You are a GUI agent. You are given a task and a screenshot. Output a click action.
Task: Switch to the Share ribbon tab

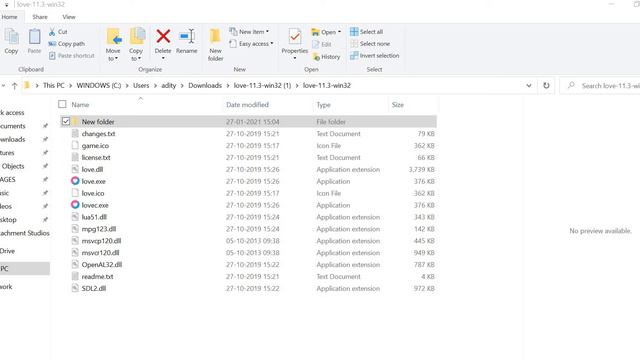click(40, 17)
